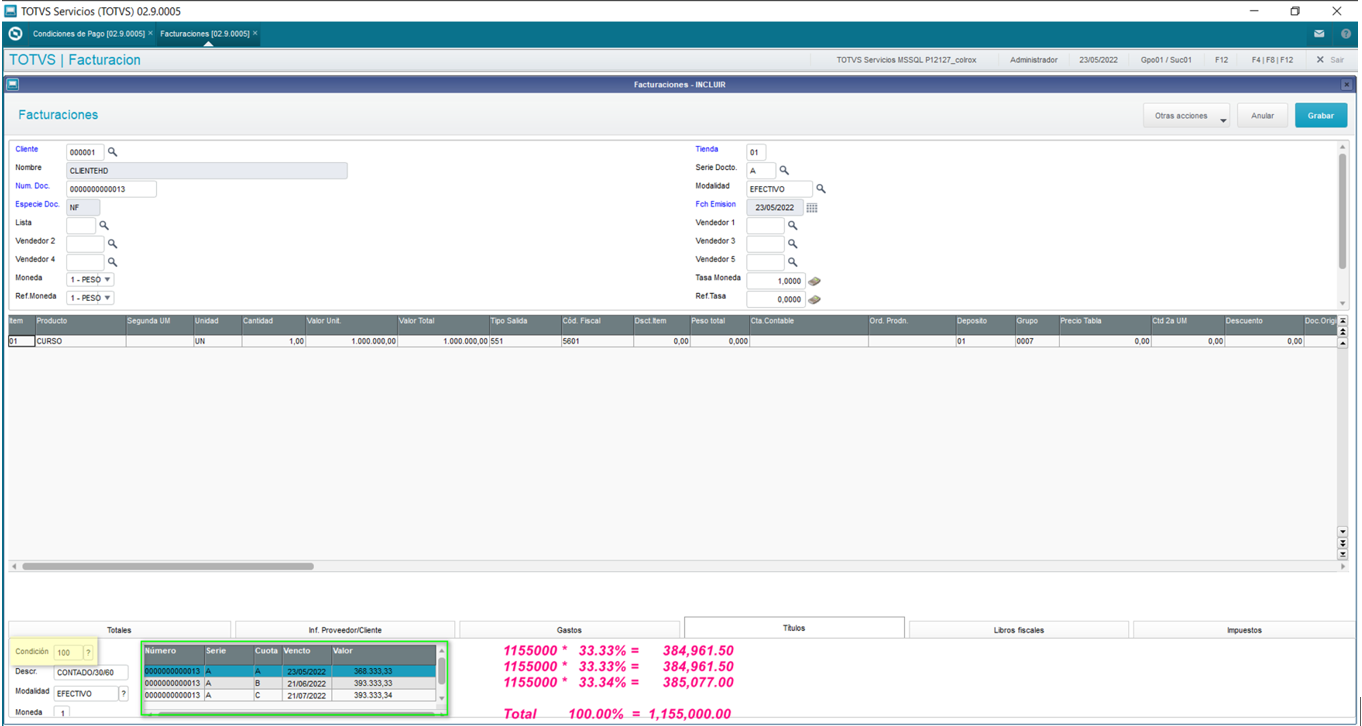This screenshot has height=726, width=1362.
Task: Click the Anular button
Action: tap(1263, 116)
